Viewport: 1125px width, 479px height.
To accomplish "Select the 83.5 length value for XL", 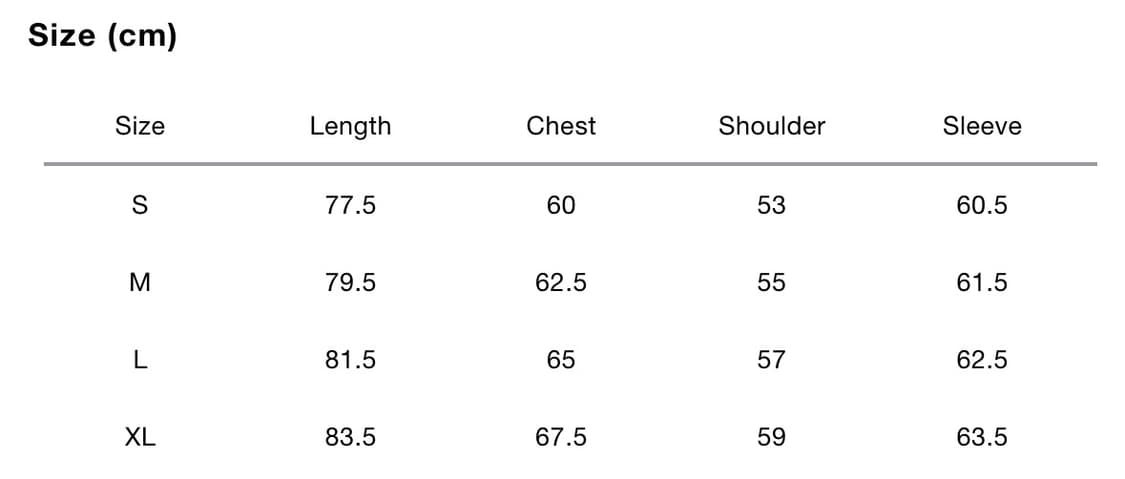I will pos(350,437).
